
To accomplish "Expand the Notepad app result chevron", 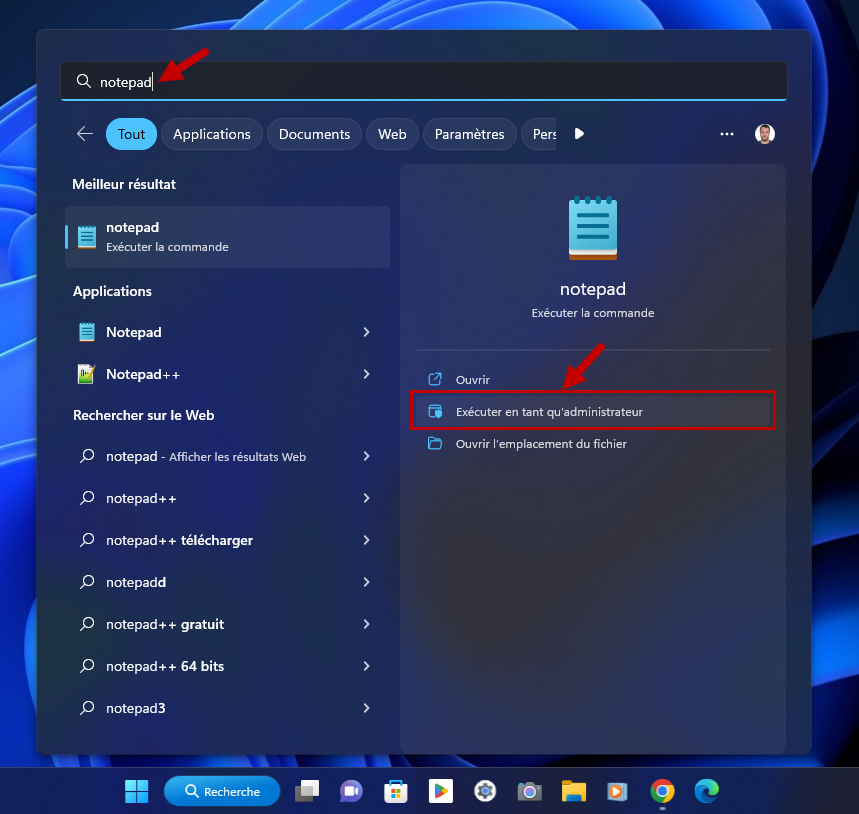I will [366, 332].
